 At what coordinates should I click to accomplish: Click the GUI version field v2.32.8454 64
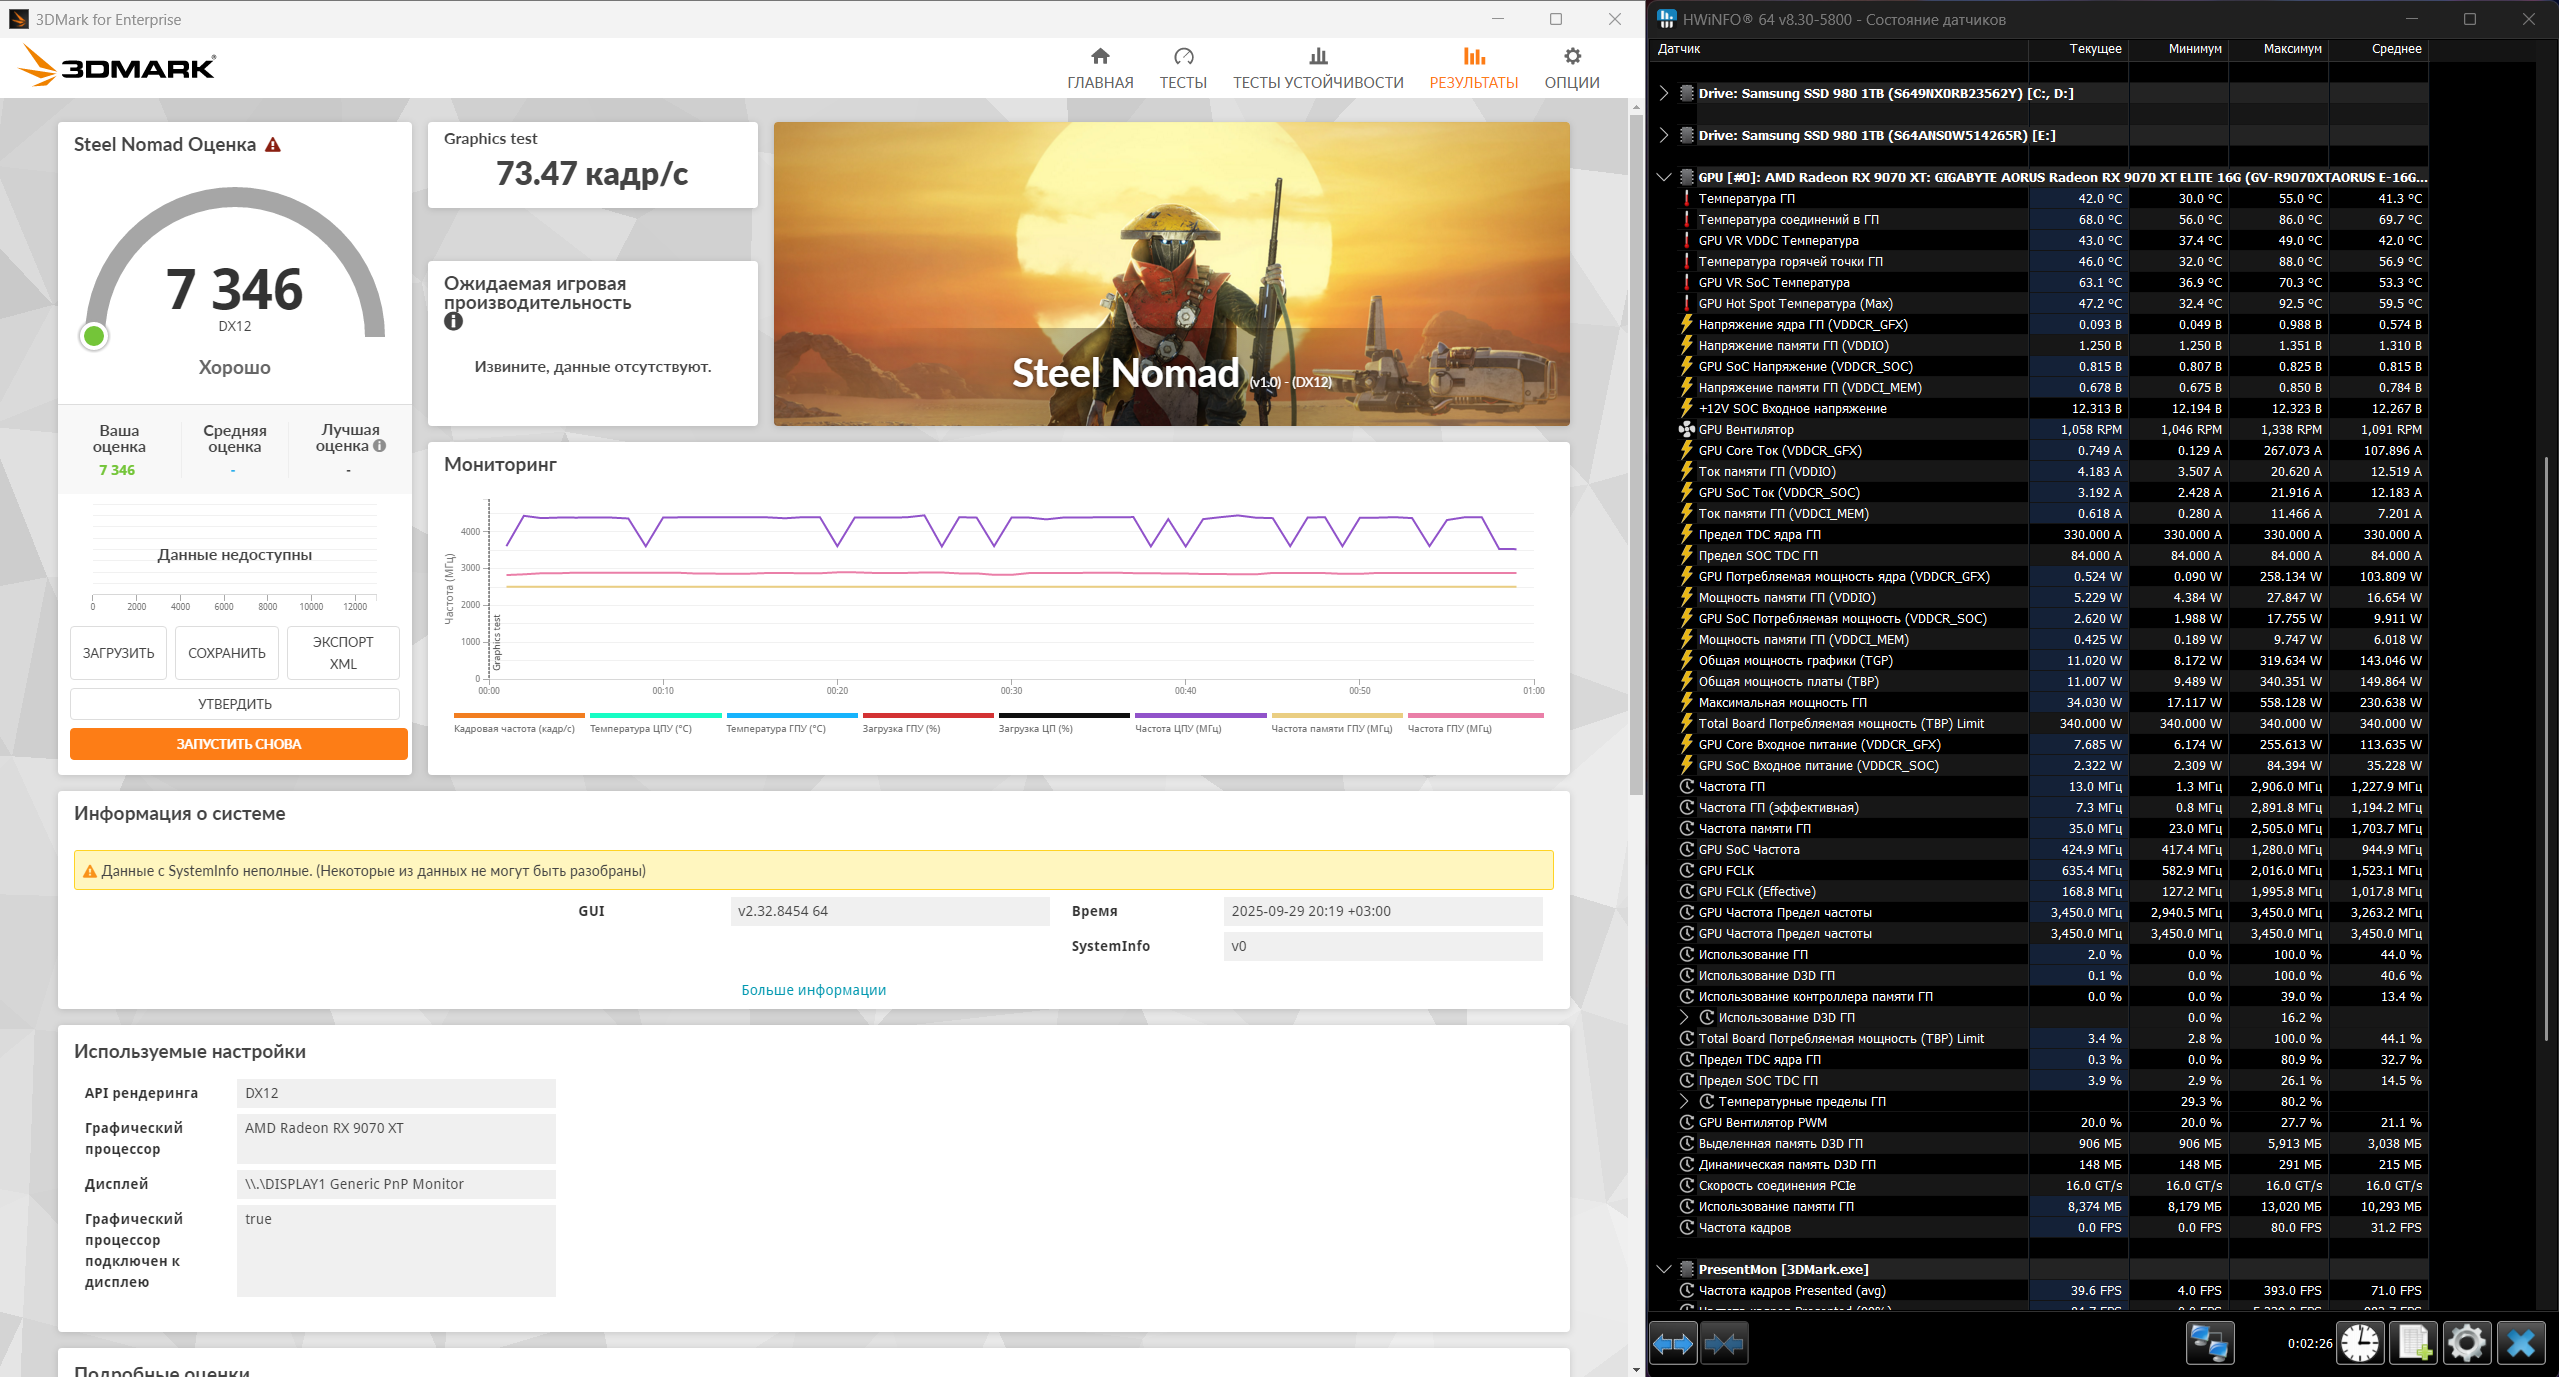[x=890, y=912]
